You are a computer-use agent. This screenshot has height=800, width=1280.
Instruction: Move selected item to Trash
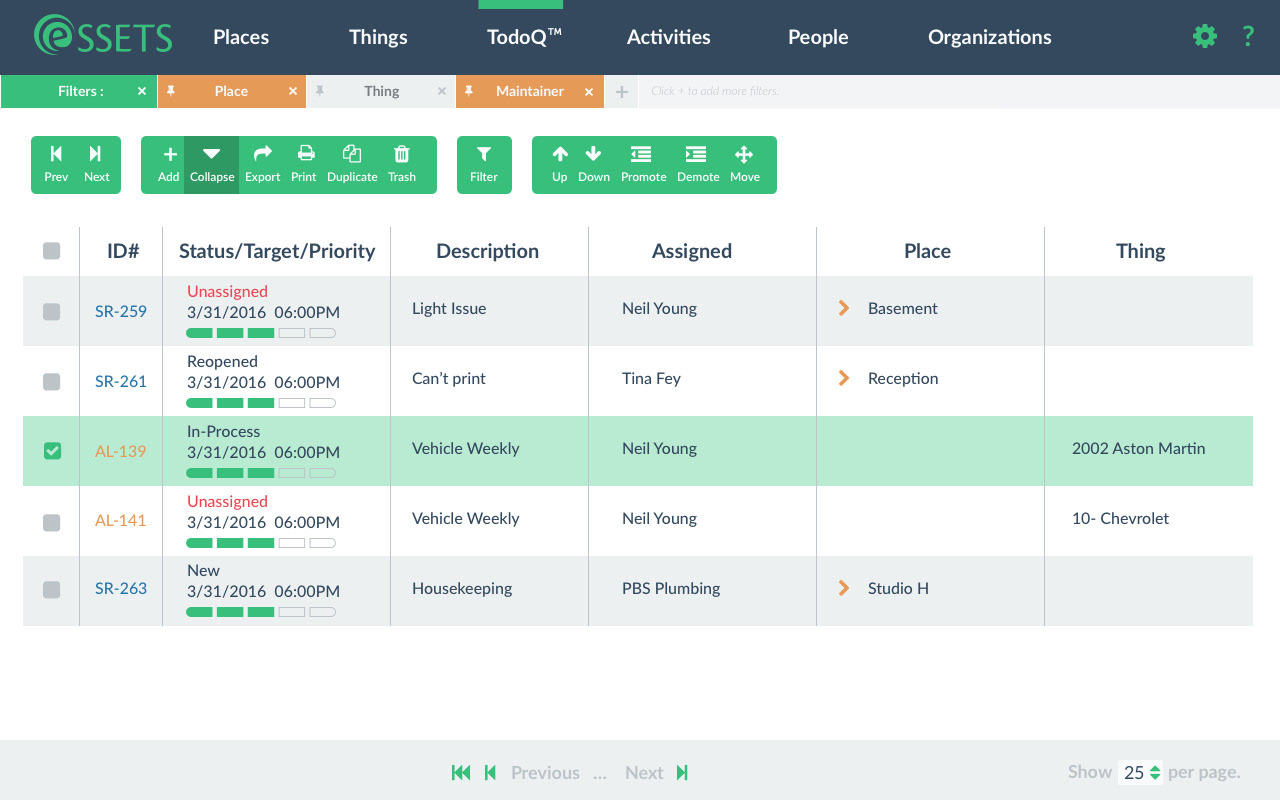[402, 164]
